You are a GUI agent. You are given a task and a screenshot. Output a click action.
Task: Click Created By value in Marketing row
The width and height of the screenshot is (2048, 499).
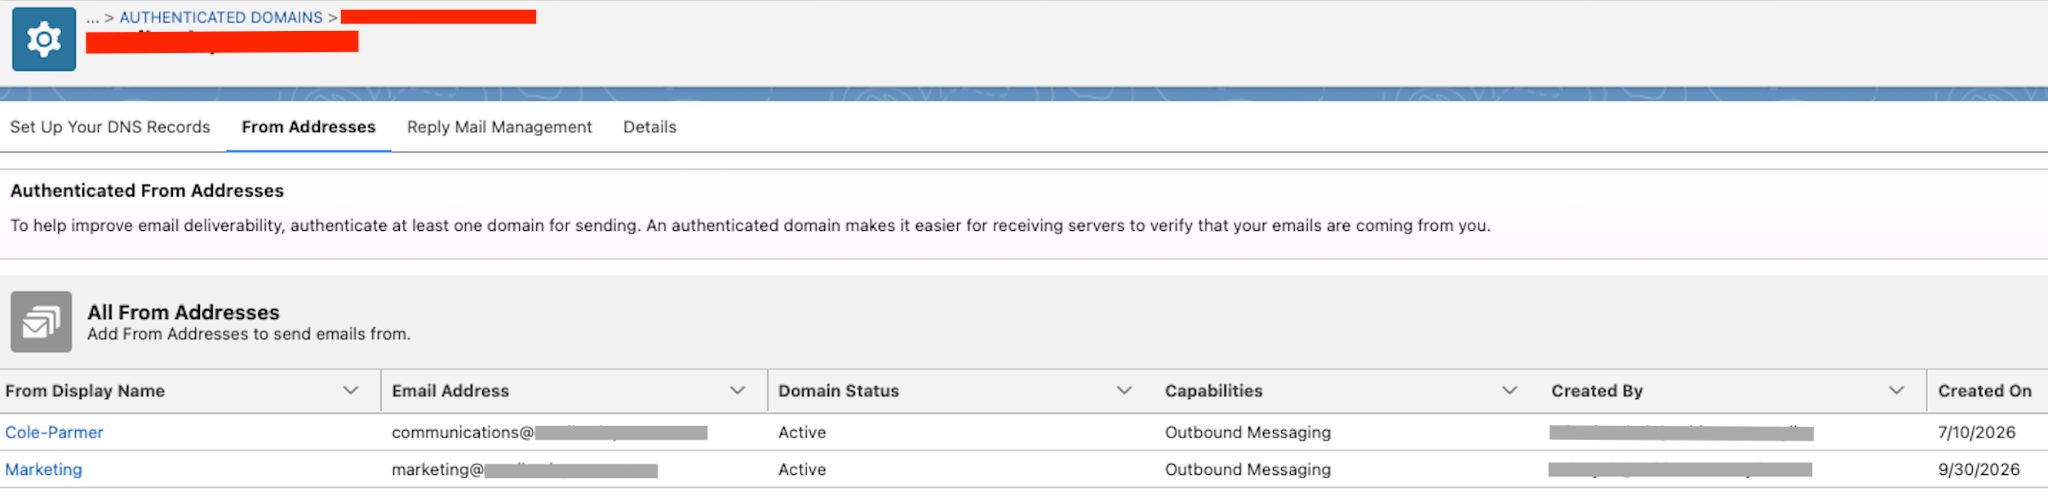[x=1680, y=469]
